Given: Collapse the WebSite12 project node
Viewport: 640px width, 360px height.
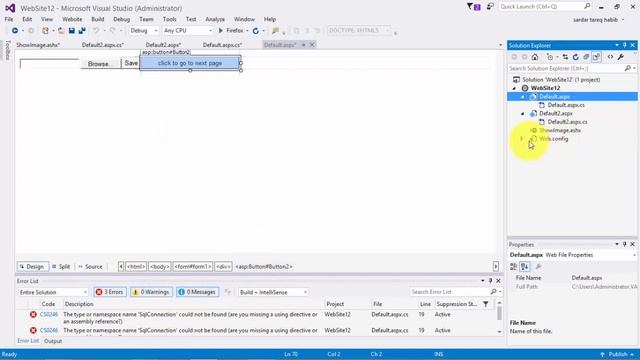Looking at the screenshot, I should (514, 88).
